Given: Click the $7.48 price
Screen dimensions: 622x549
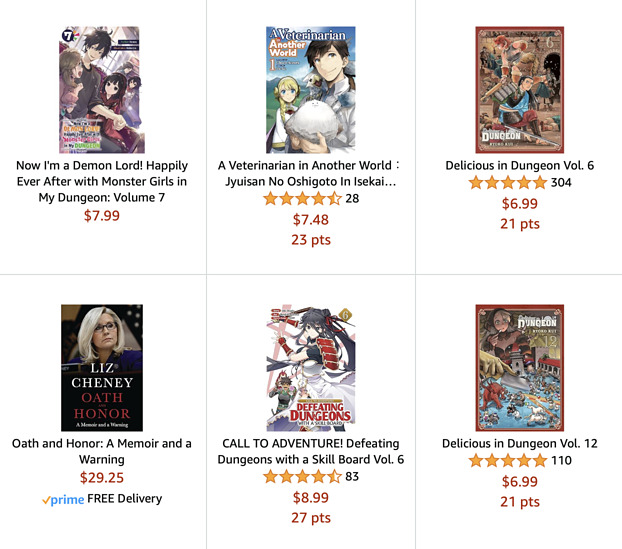Looking at the screenshot, I should [x=311, y=220].
